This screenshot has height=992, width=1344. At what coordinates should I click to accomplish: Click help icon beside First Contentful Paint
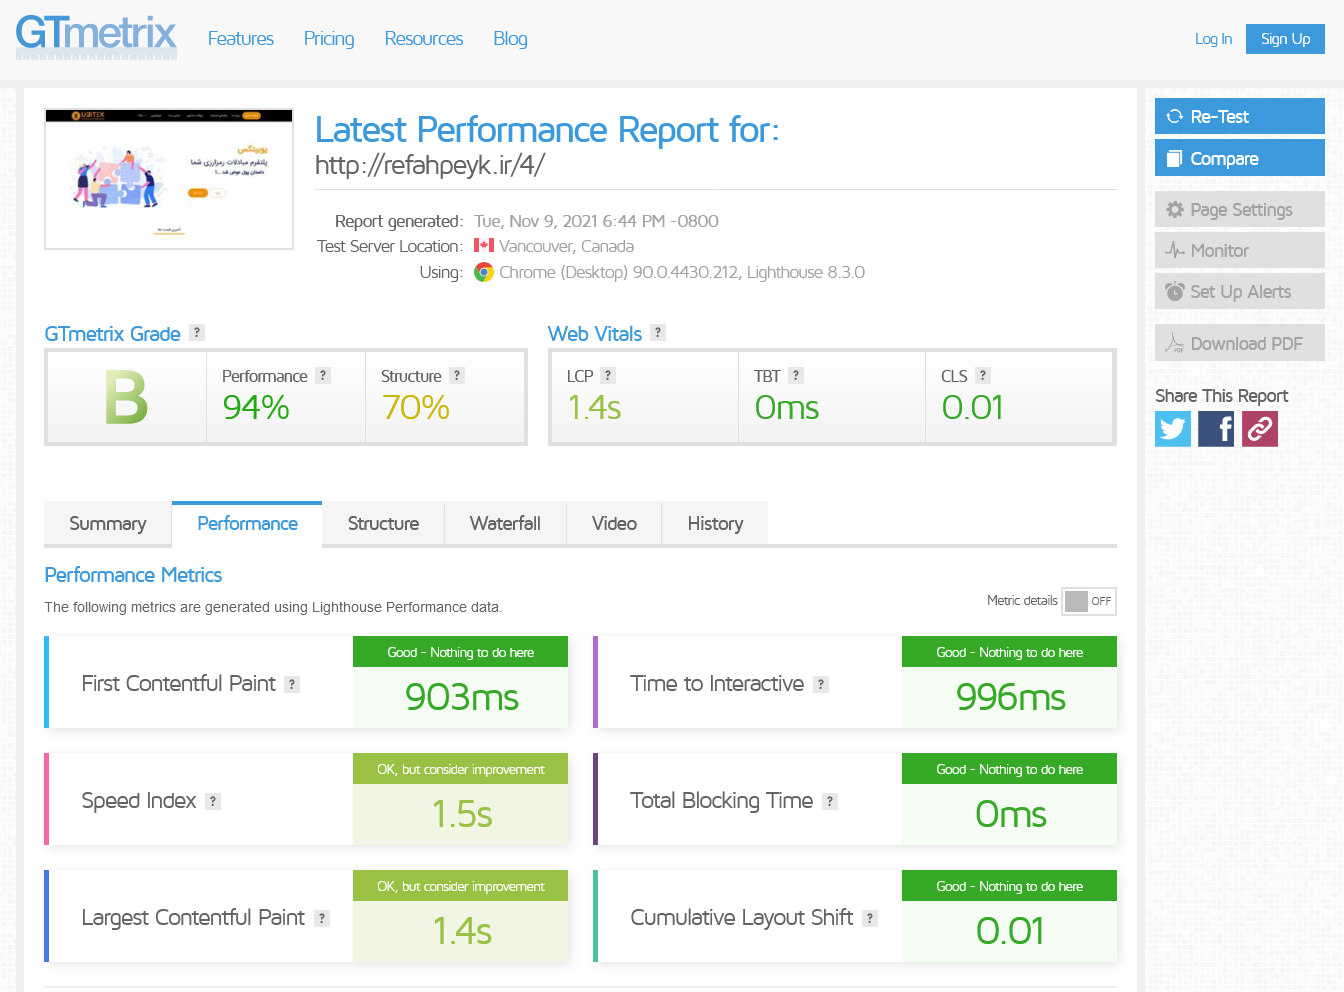(x=292, y=685)
